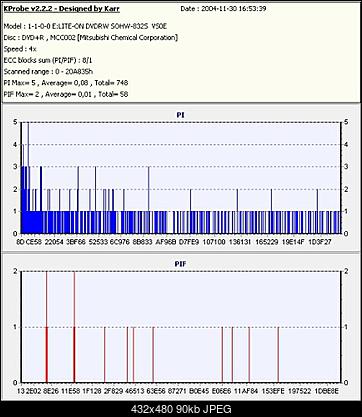This screenshot has height=417, width=362.
Task: Click the PIF spike above the 11E58 label
Action: 74,327
